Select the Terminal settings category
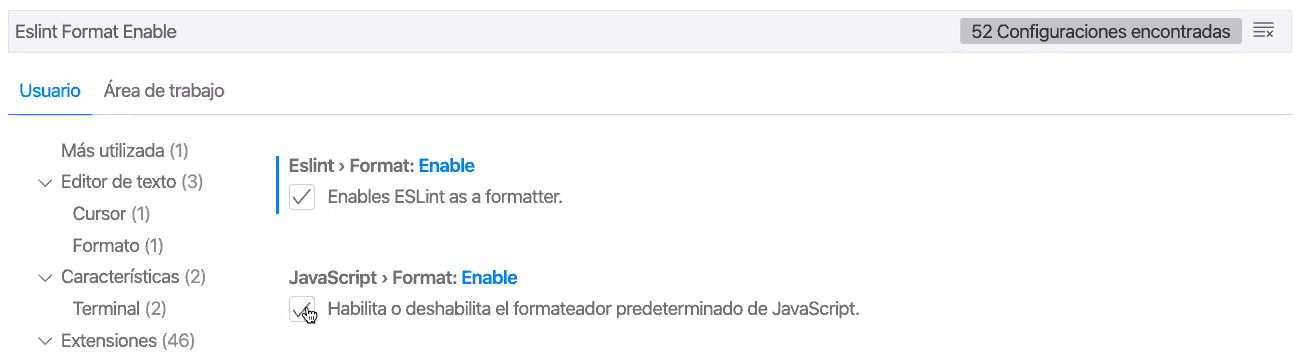1305x362 pixels. (119, 309)
